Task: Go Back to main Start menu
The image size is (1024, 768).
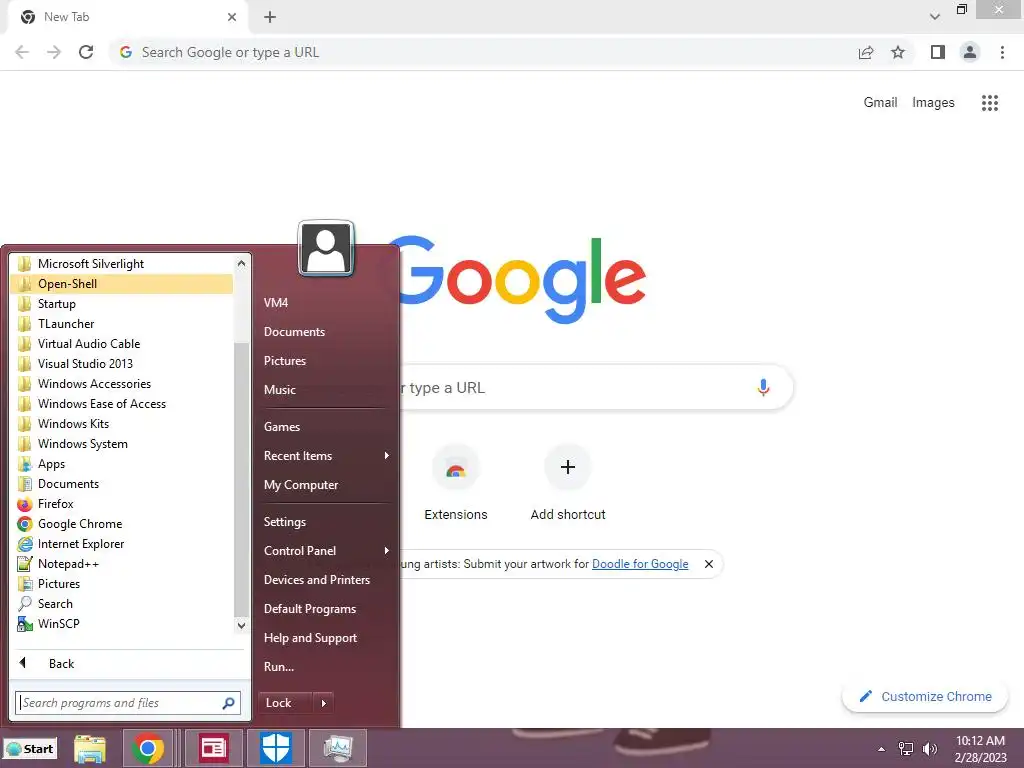Action: point(129,664)
